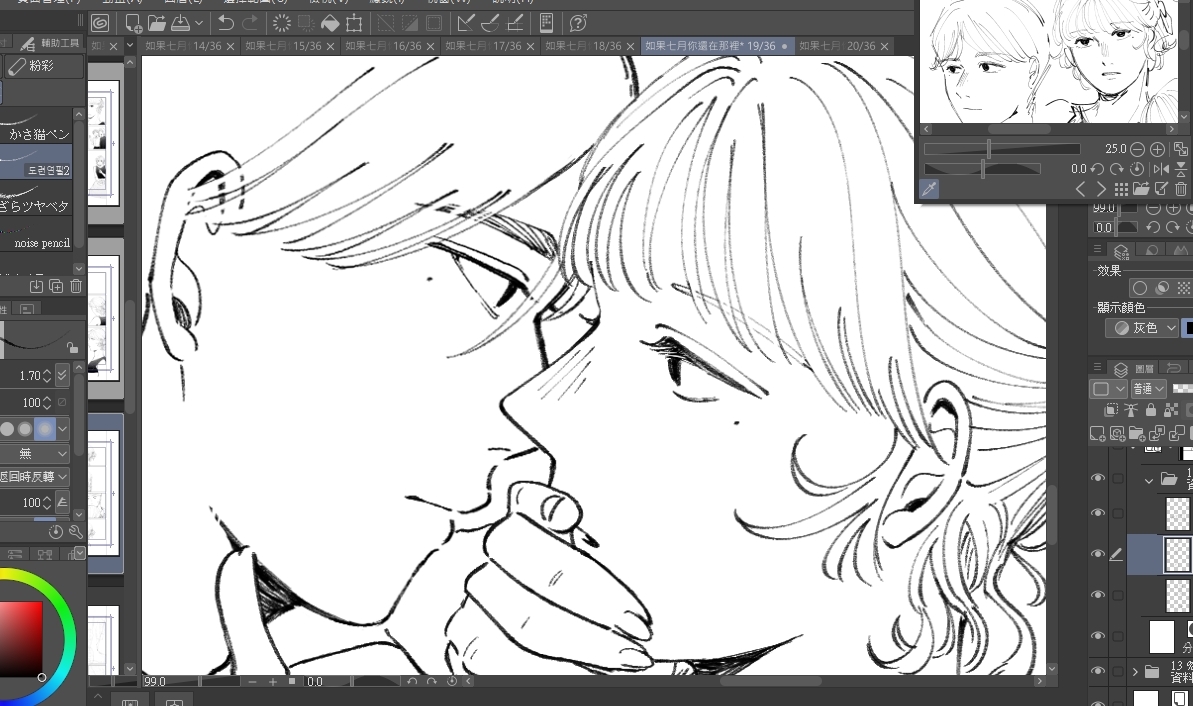1193x706 pixels.
Task: Select the eyedropper in the sub view panel
Action: [929, 189]
